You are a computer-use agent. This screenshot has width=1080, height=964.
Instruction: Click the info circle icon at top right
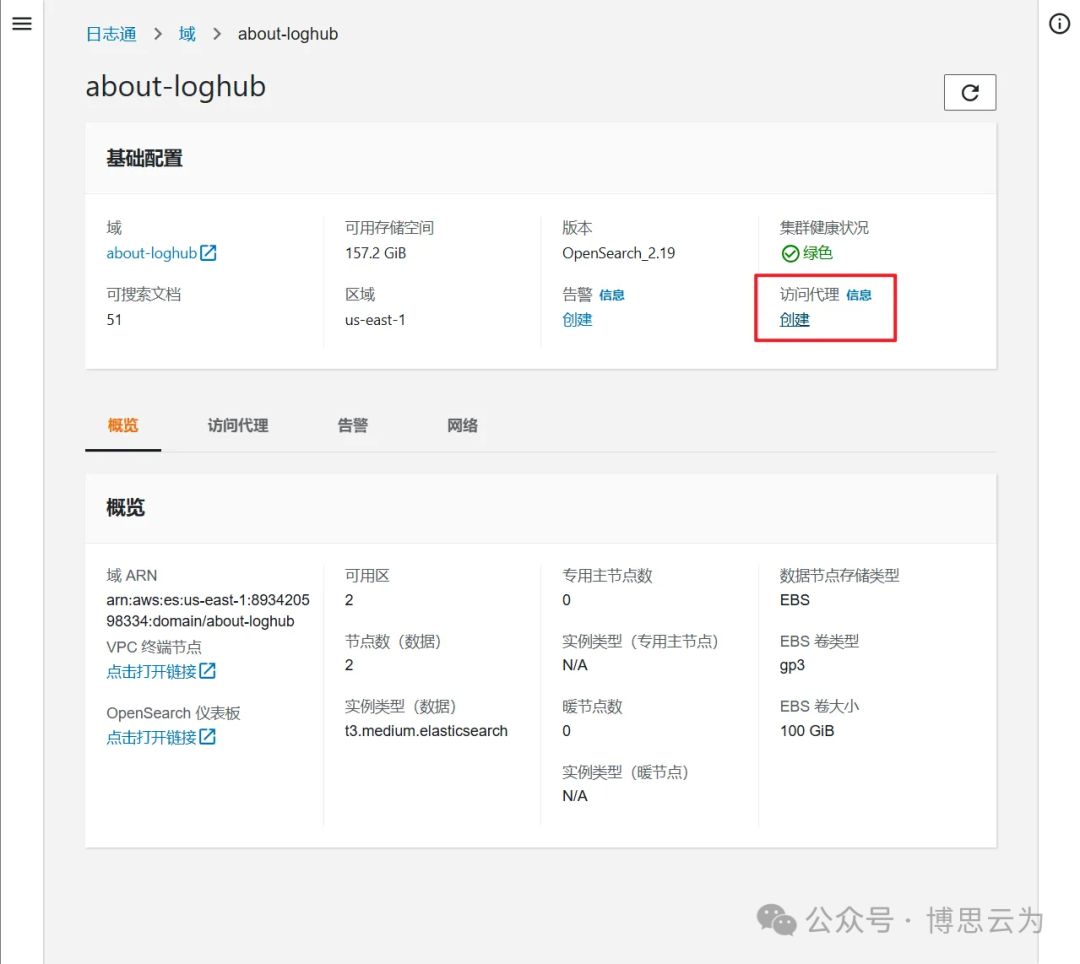1059,24
